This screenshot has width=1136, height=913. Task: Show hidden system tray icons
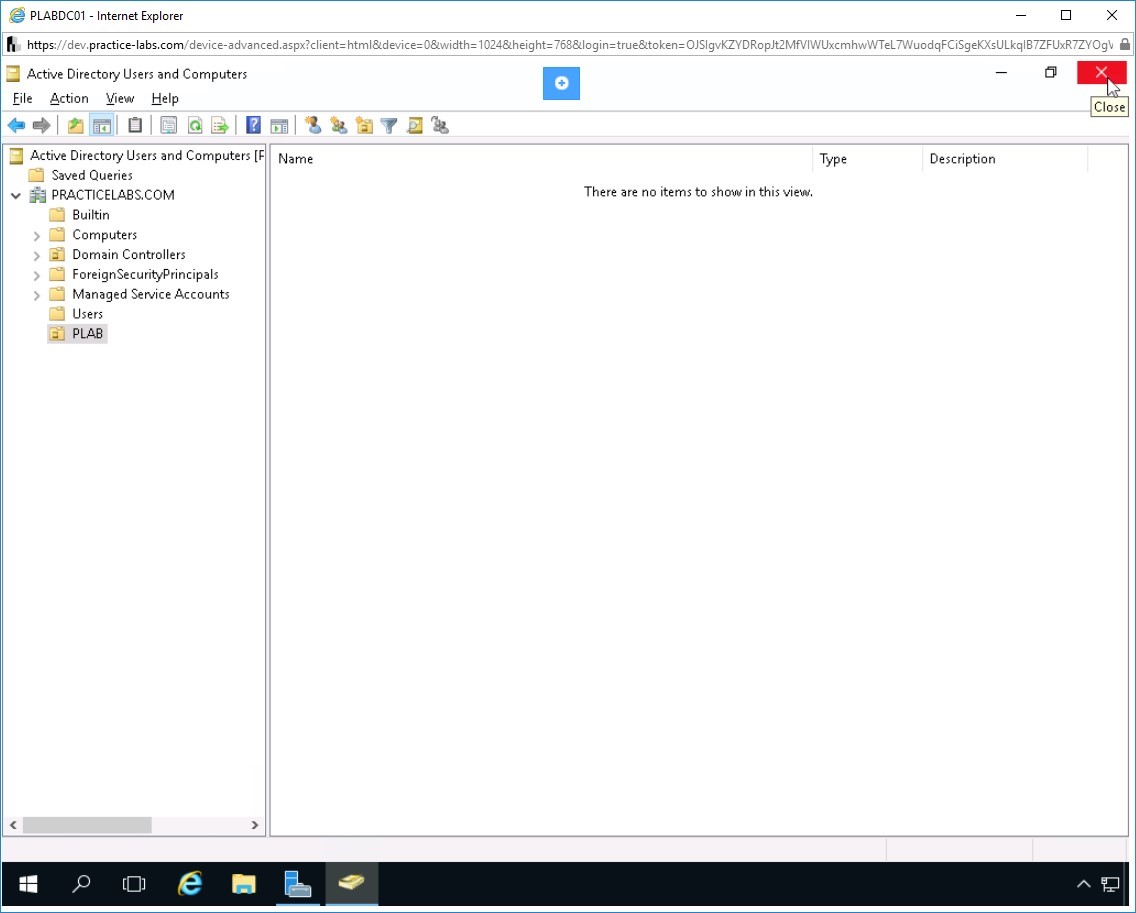[1083, 884]
